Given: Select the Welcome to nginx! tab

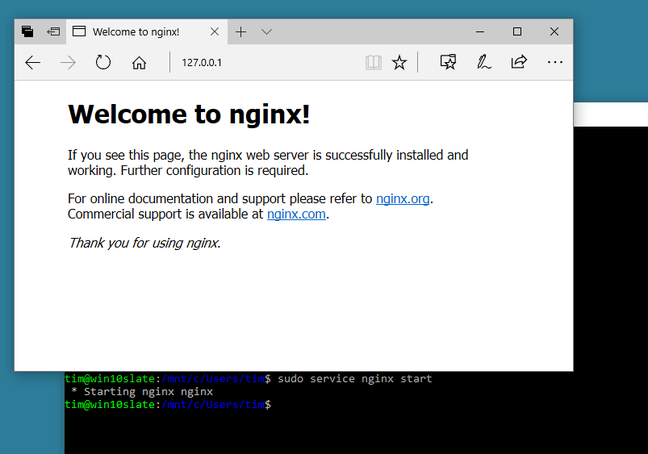Looking at the screenshot, I should 146,32.
